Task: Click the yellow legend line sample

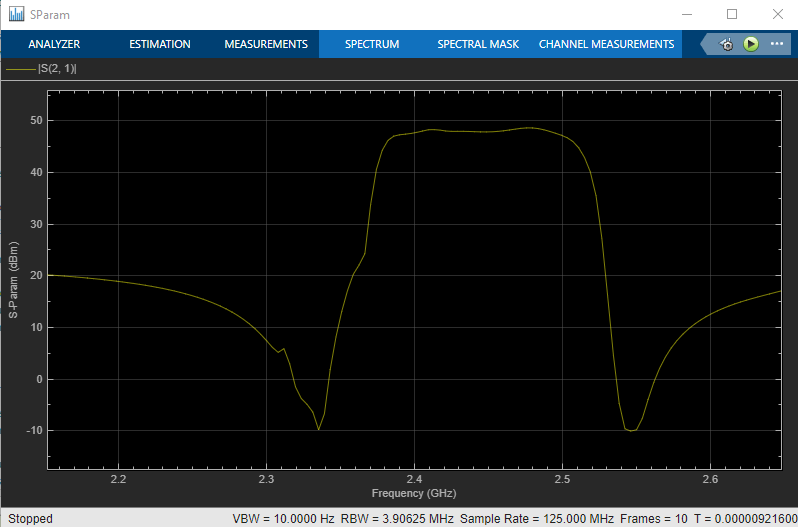Action: pos(20,69)
